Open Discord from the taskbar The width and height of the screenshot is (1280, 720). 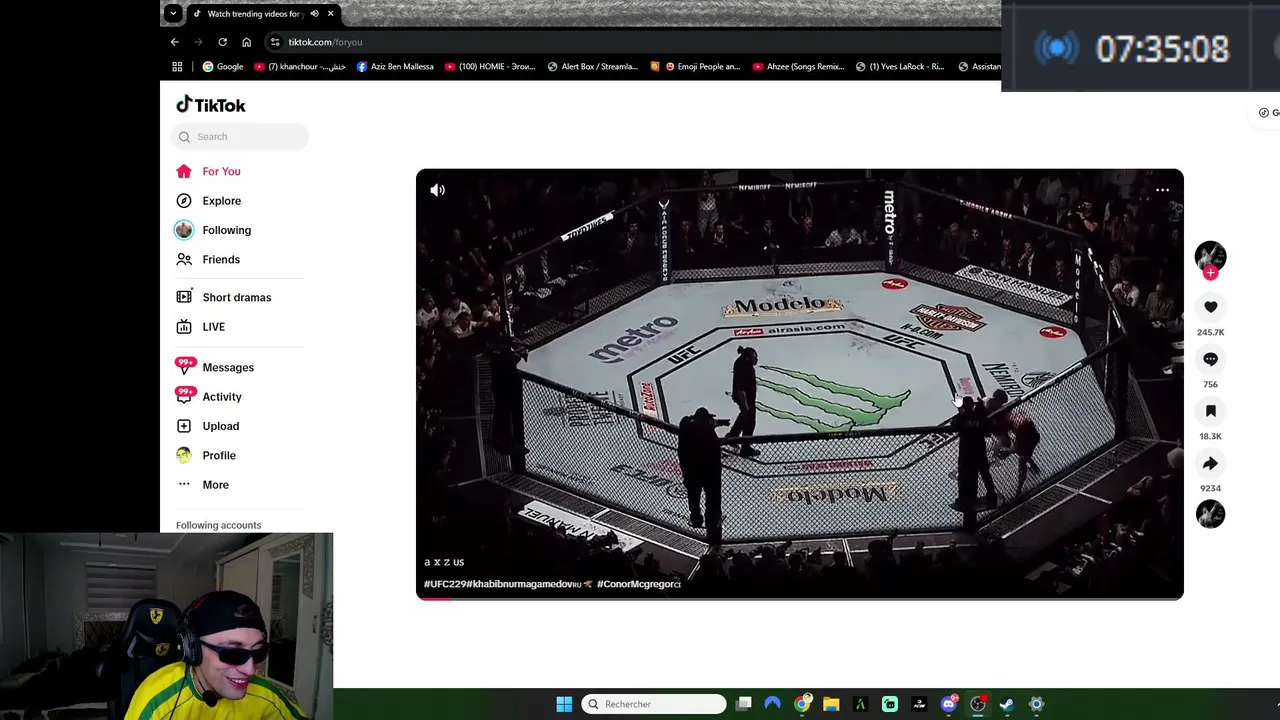[x=948, y=704]
